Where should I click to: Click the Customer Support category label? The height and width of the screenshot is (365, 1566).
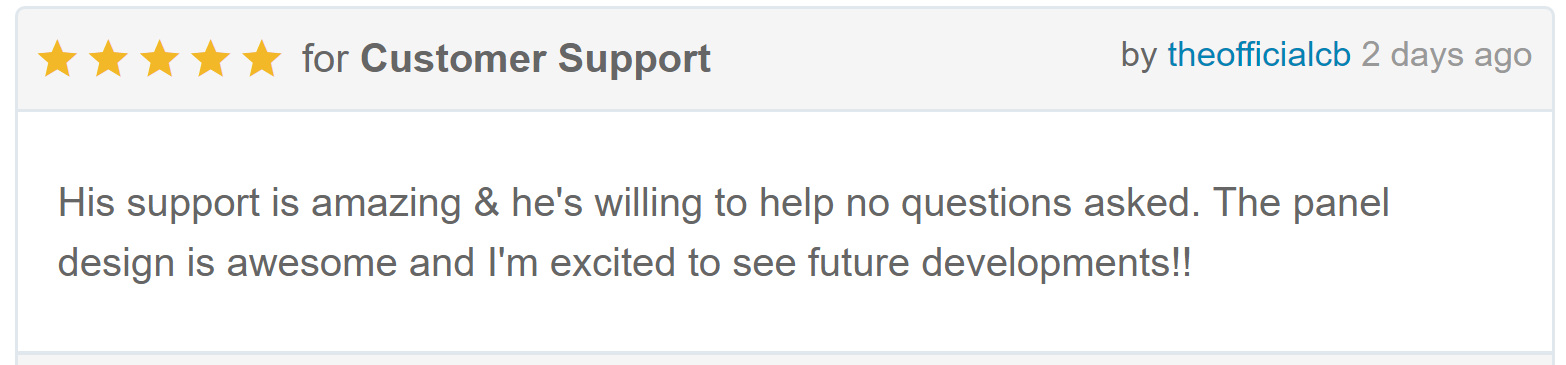coord(535,60)
